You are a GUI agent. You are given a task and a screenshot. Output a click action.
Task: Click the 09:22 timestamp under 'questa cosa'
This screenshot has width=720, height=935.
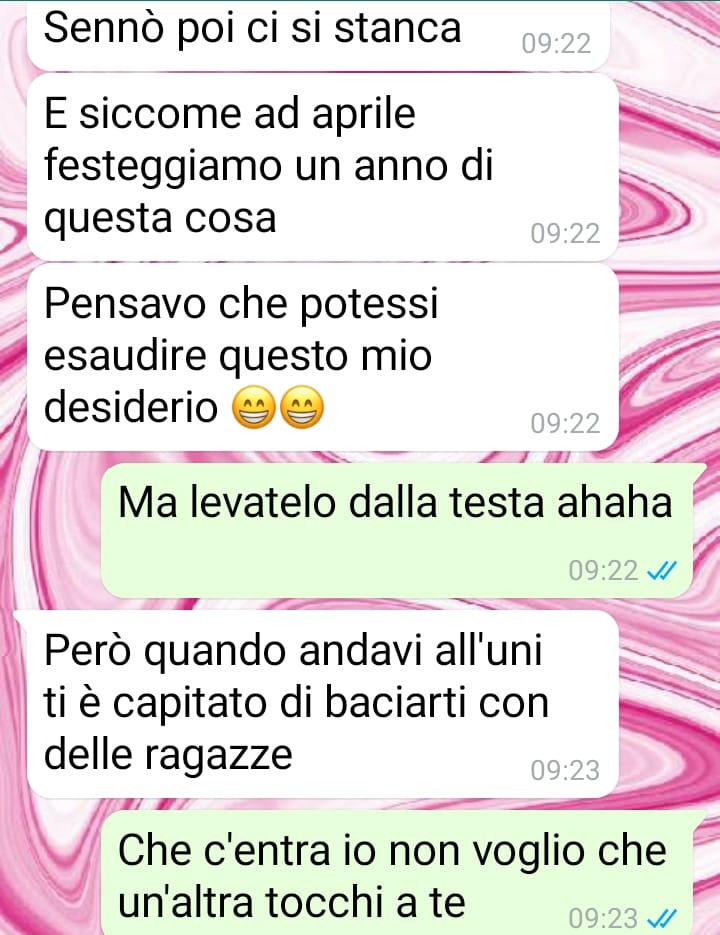(565, 234)
